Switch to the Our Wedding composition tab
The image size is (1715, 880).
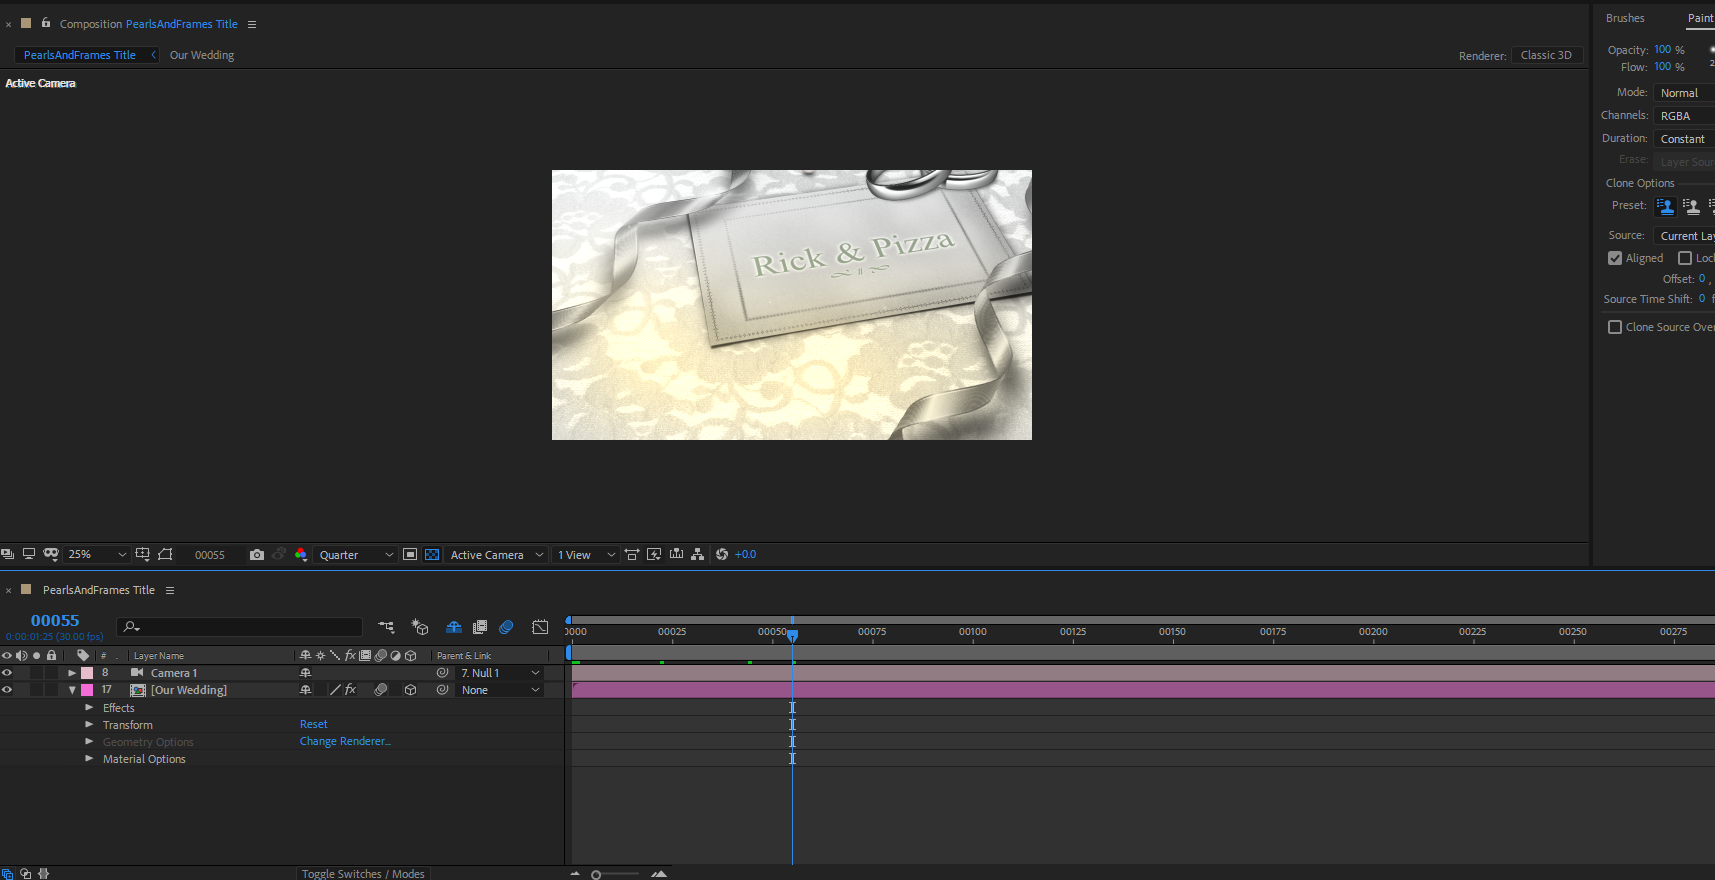pyautogui.click(x=202, y=55)
